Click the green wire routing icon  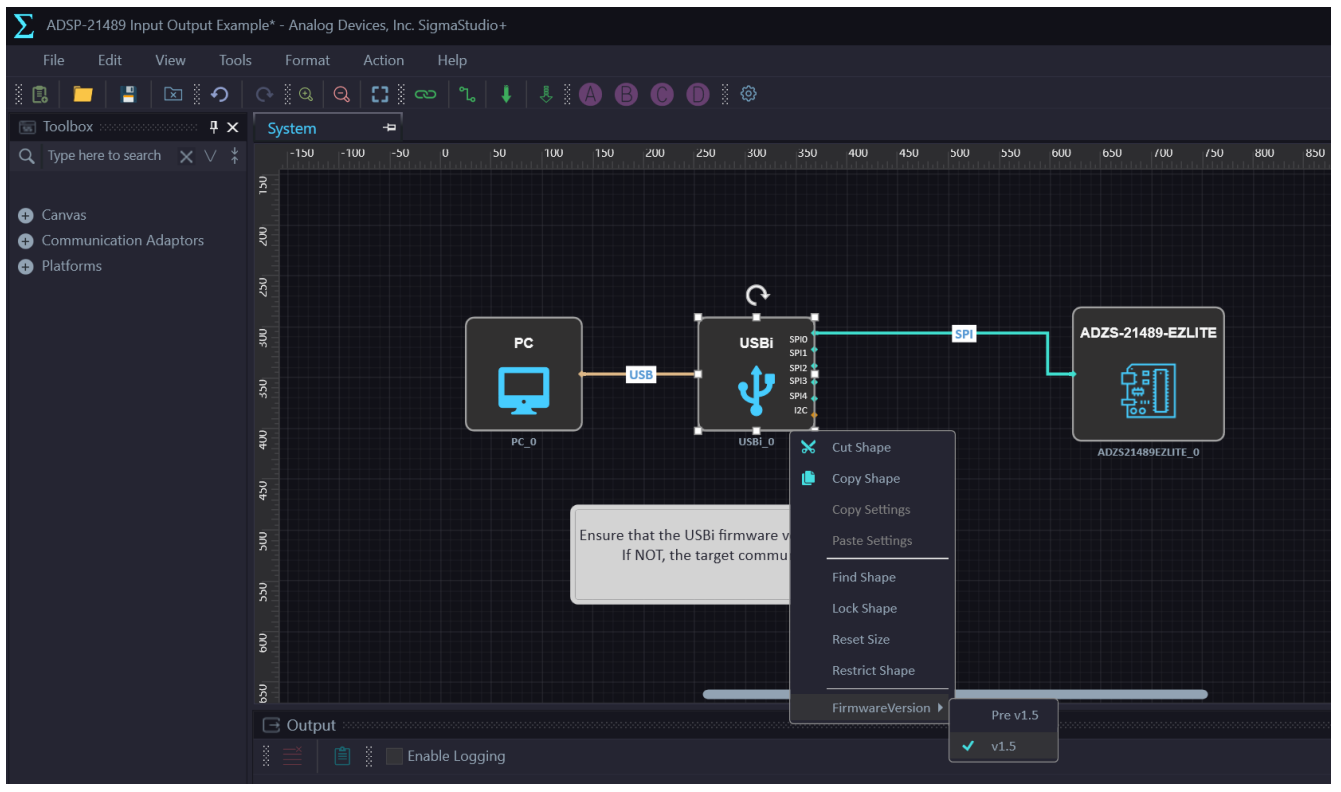click(x=467, y=94)
